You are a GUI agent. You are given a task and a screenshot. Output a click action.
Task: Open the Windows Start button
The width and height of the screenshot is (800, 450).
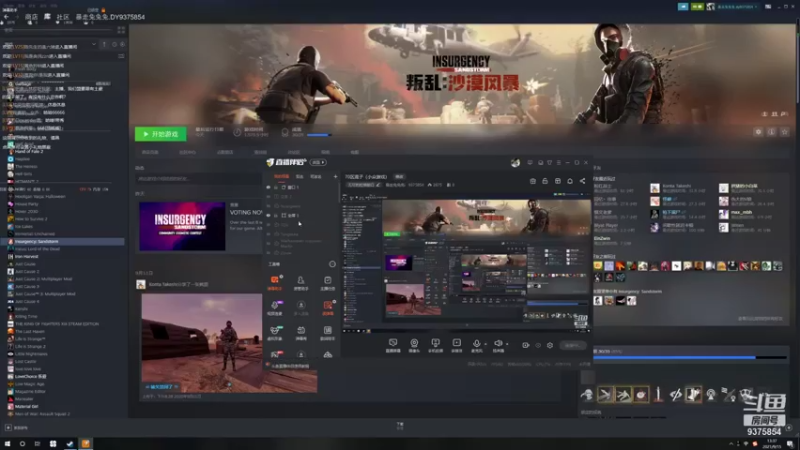click(7, 444)
